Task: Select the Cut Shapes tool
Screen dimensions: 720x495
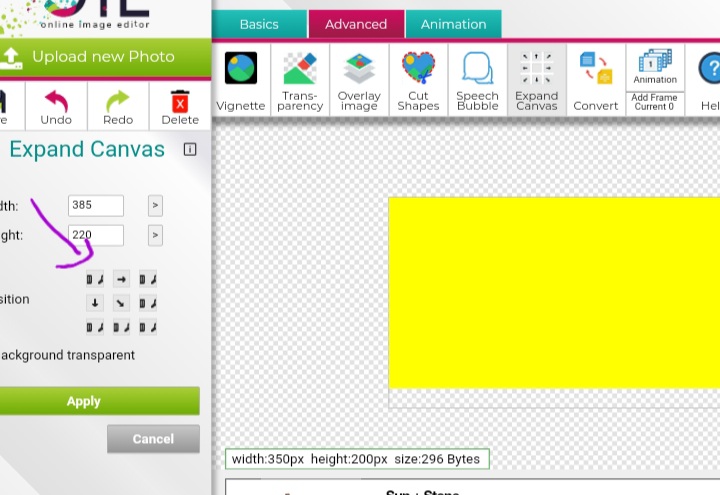Action: click(x=418, y=80)
